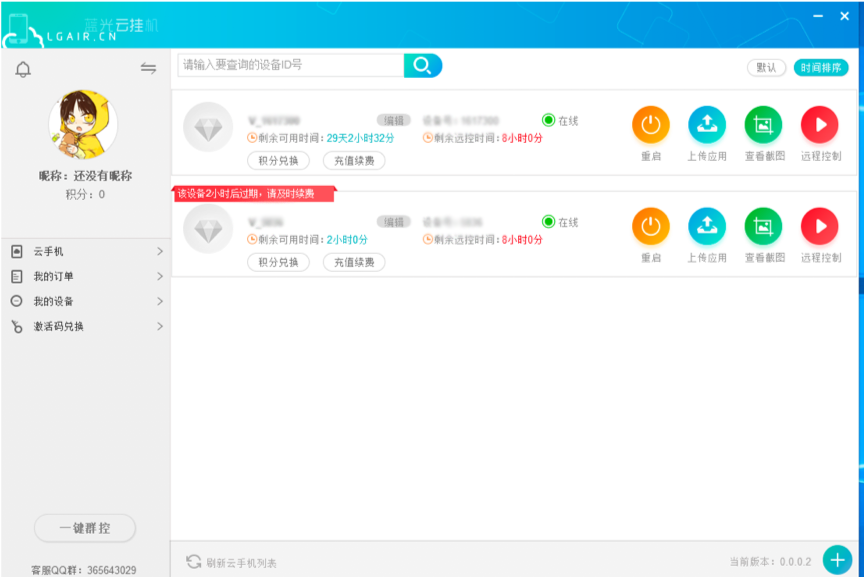
Task: Click the device ID search input field
Action: click(290, 65)
